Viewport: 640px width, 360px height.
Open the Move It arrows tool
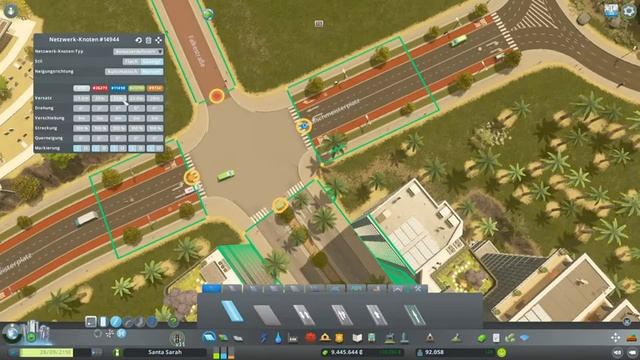click(x=615, y=338)
